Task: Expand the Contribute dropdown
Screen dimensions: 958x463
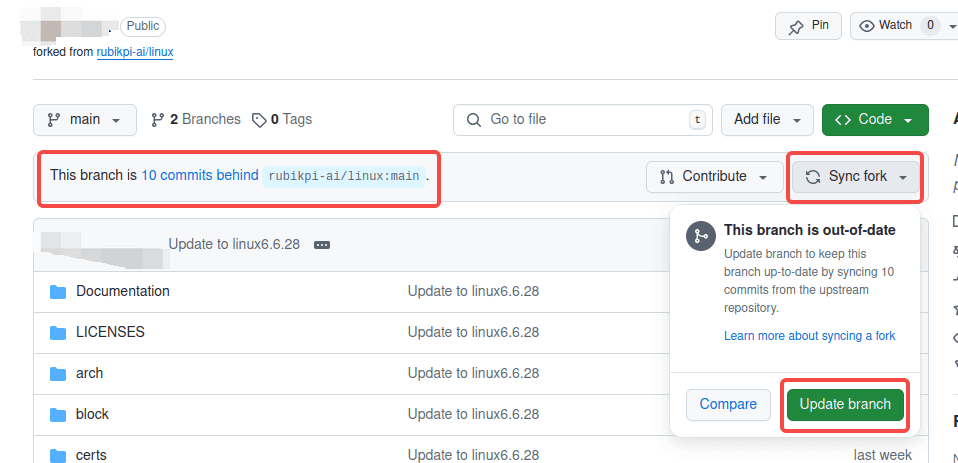Action: (715, 177)
